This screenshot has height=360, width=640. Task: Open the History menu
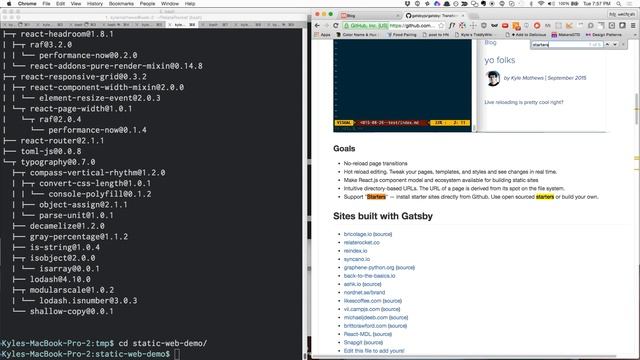(x=95, y=4)
